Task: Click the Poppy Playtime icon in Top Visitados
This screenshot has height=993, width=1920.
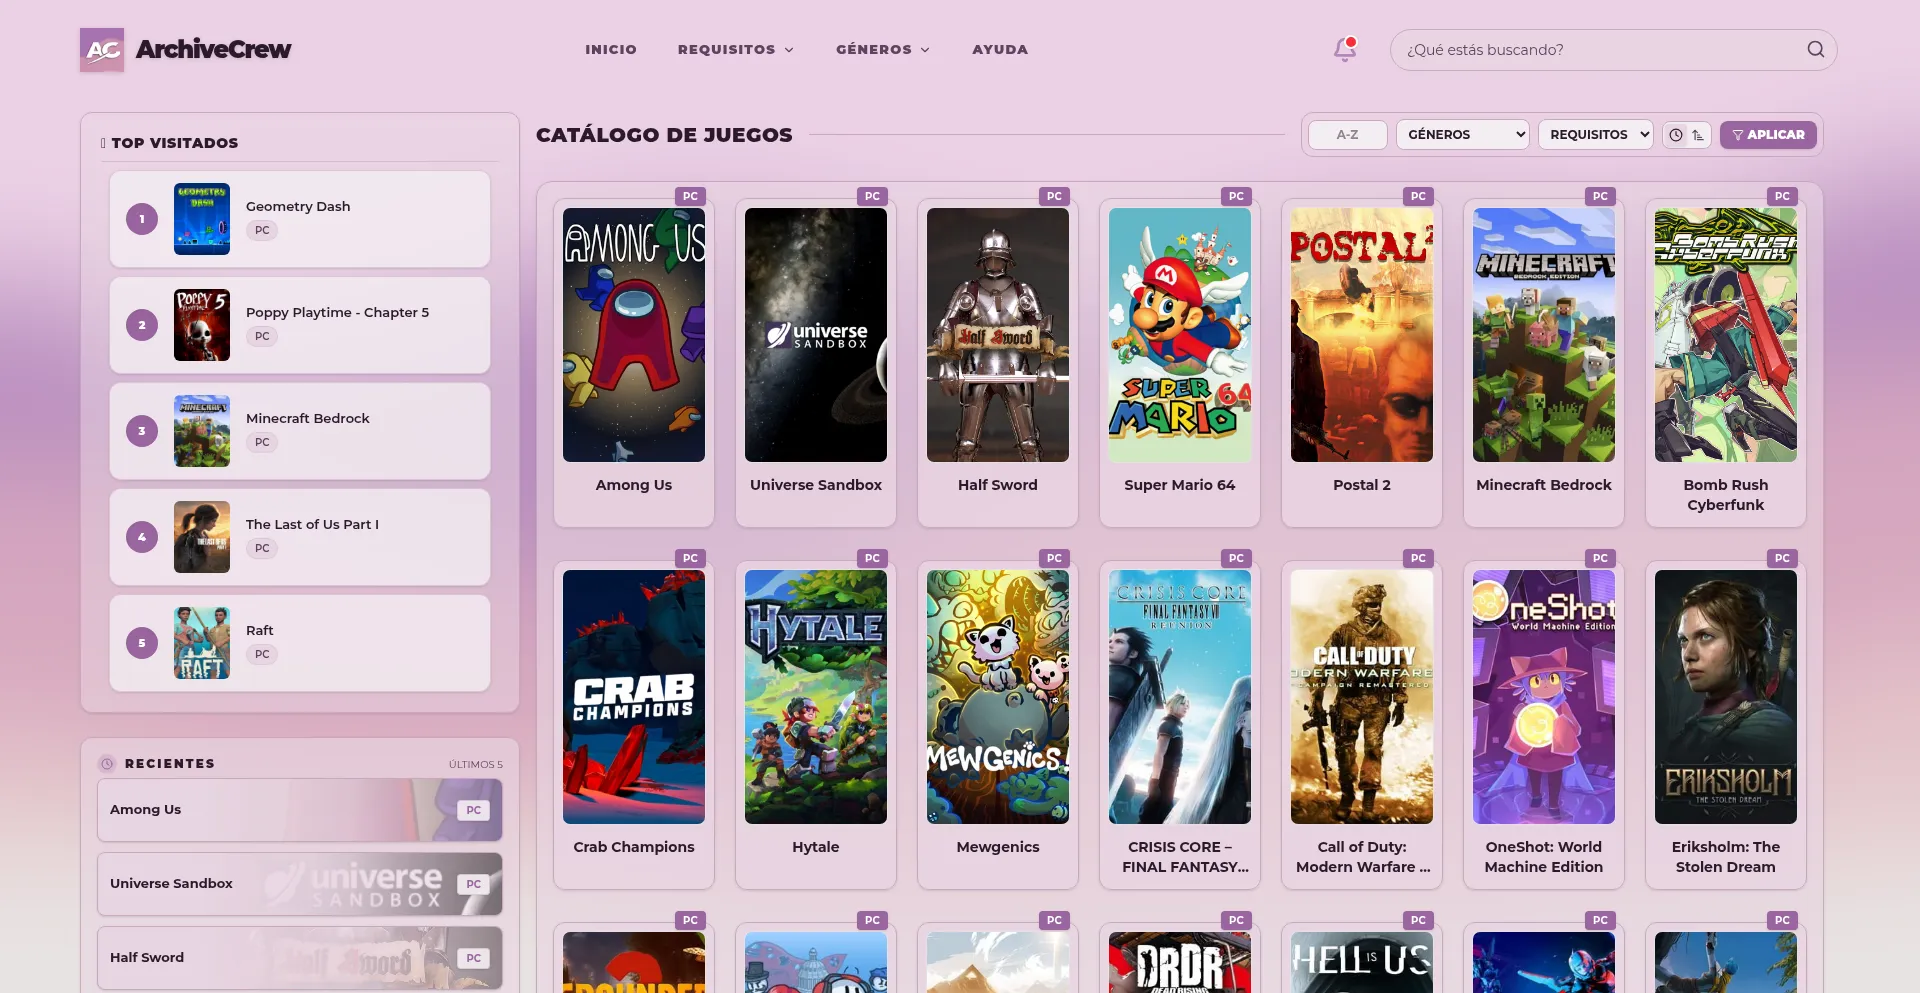Action: (202, 325)
